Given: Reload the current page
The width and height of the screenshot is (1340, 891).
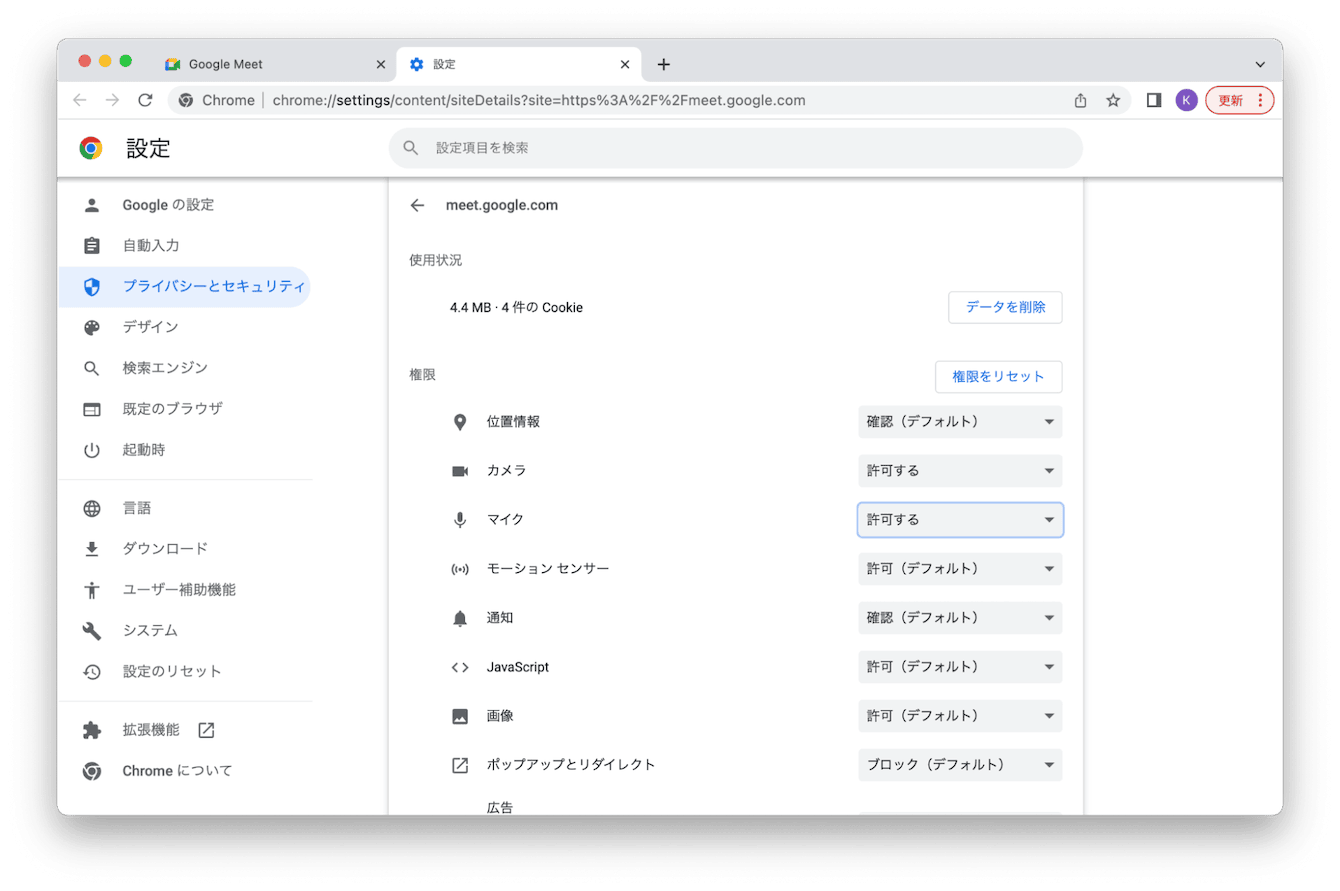Looking at the screenshot, I should pyautogui.click(x=146, y=100).
